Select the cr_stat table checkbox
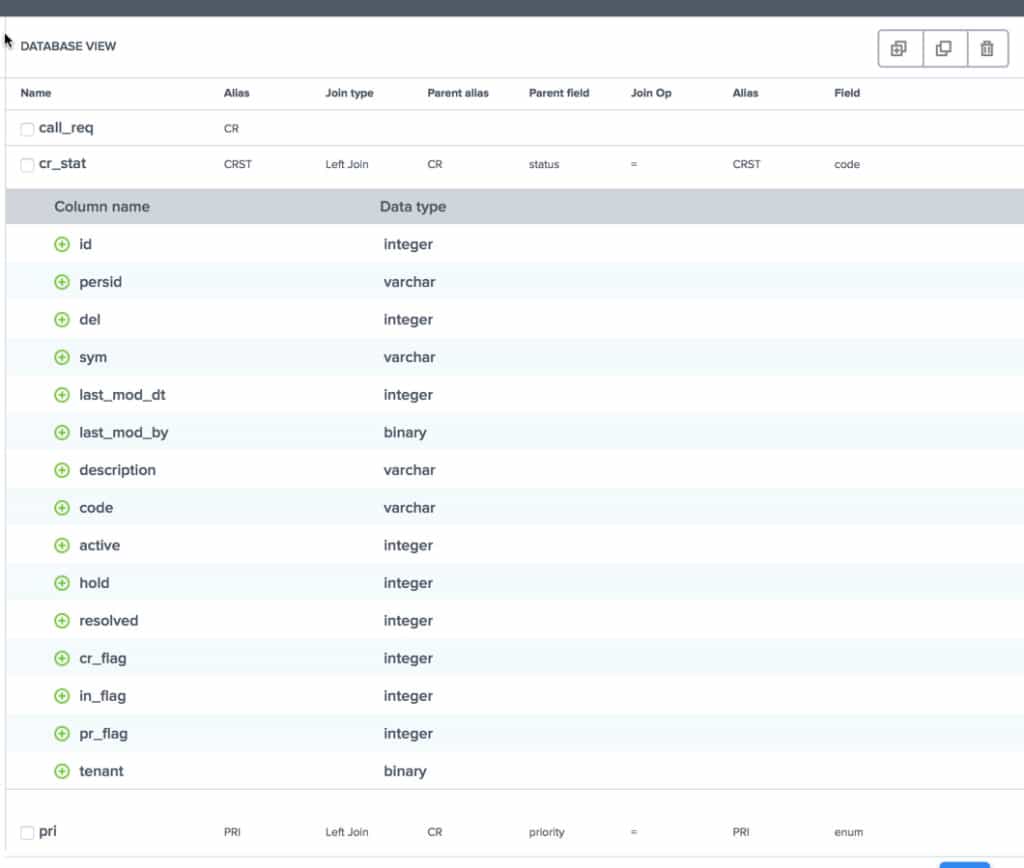The height and width of the screenshot is (868, 1024). click(x=26, y=164)
